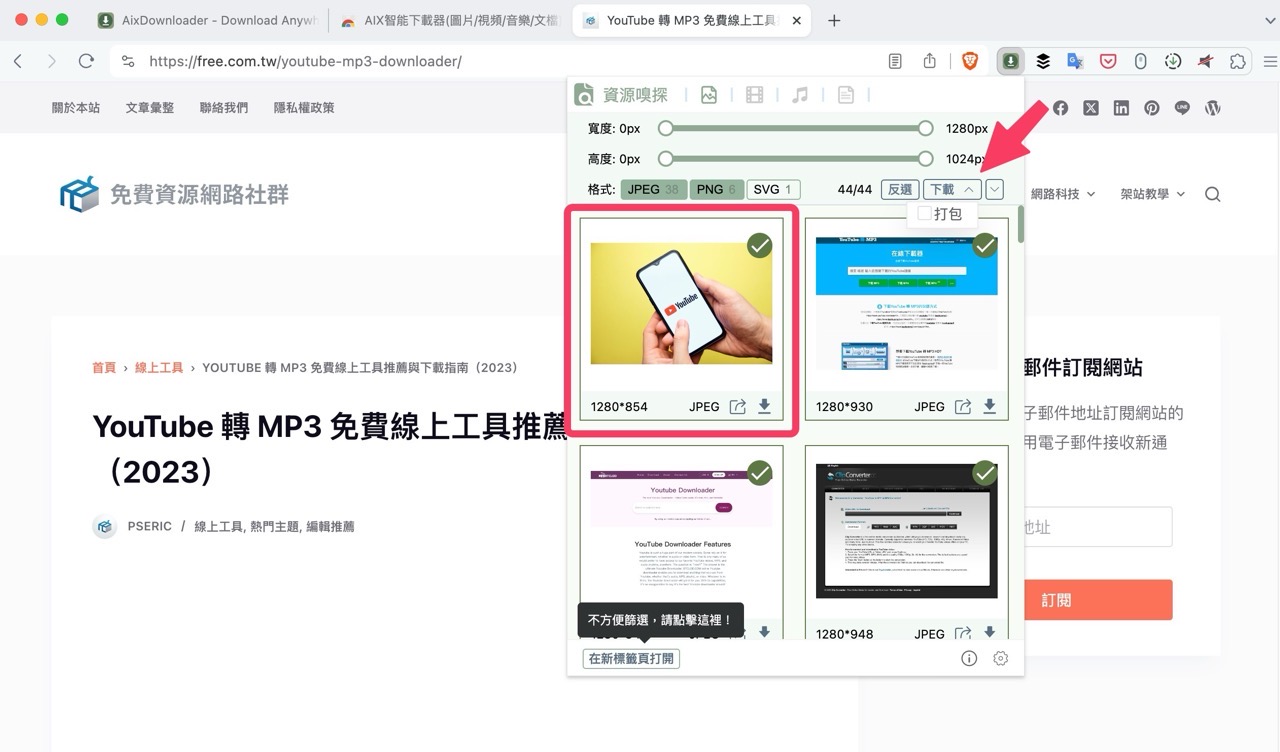Open a new browser tab

point(834,20)
